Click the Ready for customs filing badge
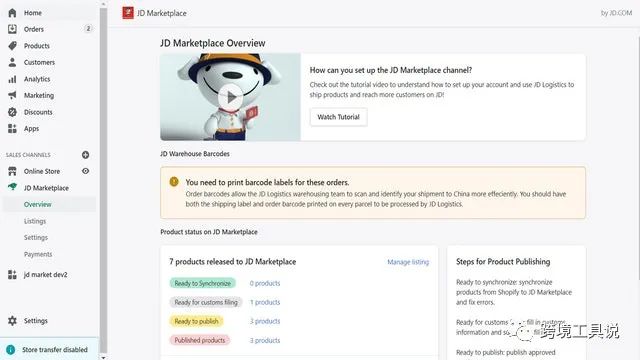Image resolution: width=640 pixels, height=360 pixels. coord(206,302)
